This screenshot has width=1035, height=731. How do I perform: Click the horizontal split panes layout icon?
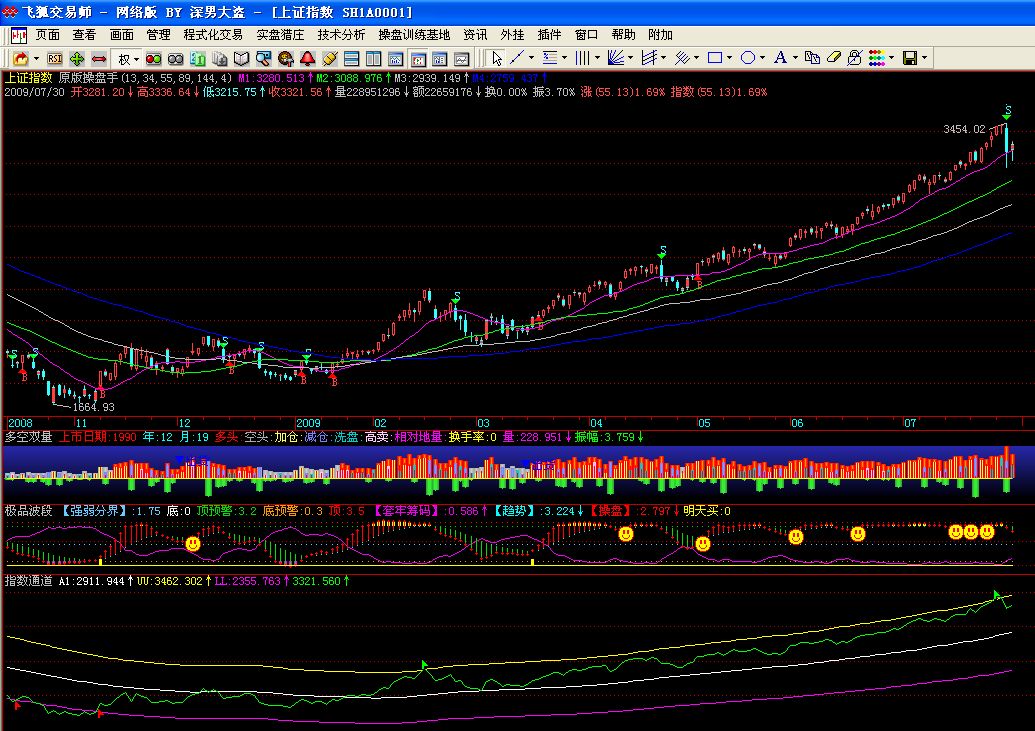[351, 59]
